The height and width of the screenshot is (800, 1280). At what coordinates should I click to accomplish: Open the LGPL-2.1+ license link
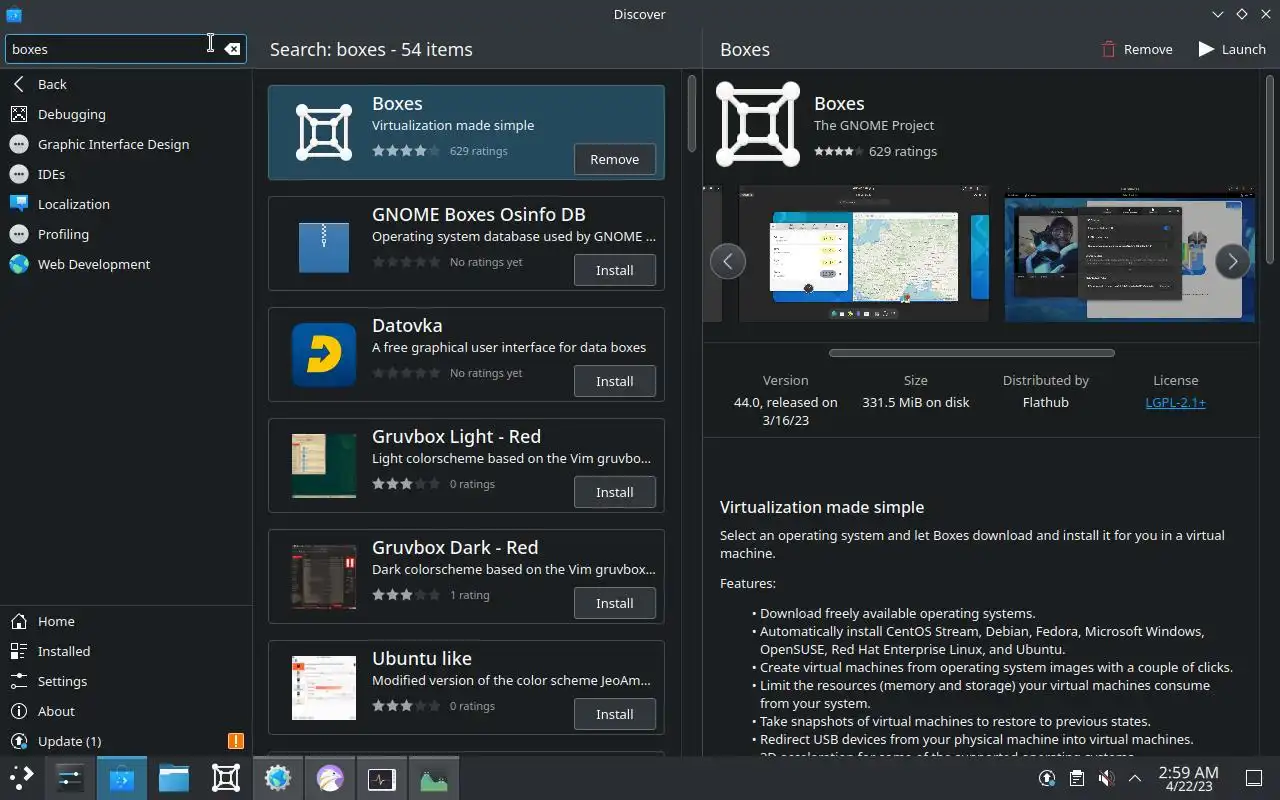coord(1175,402)
